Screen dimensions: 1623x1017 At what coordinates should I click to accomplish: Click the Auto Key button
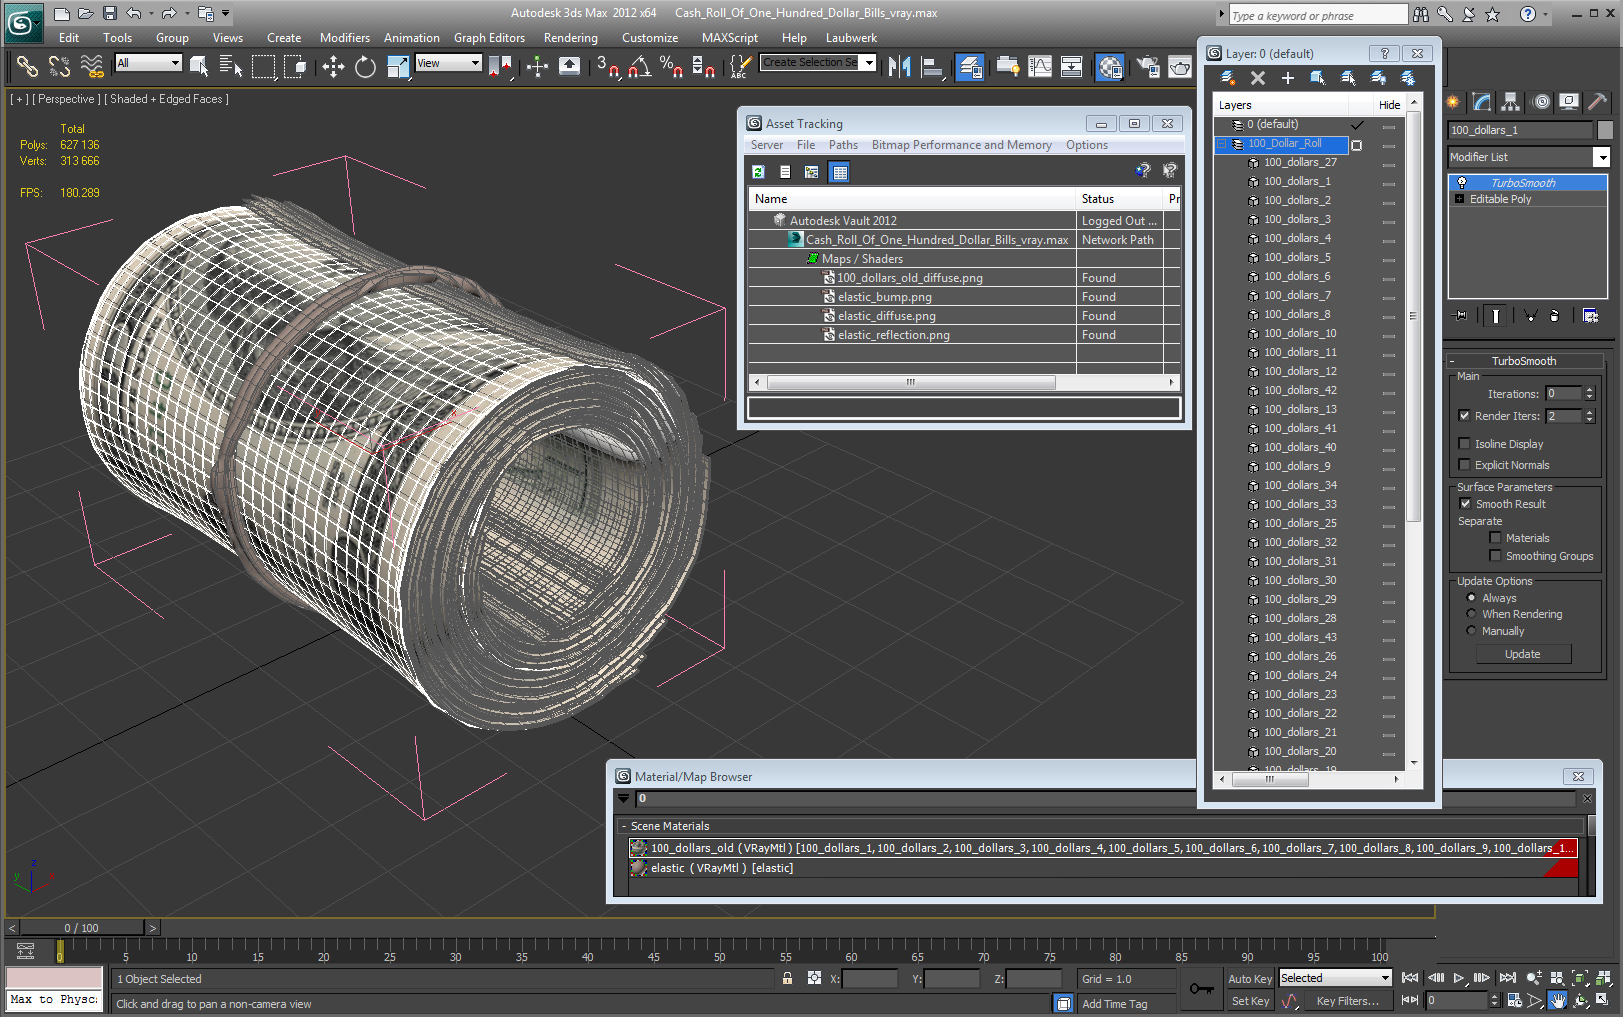1250,979
